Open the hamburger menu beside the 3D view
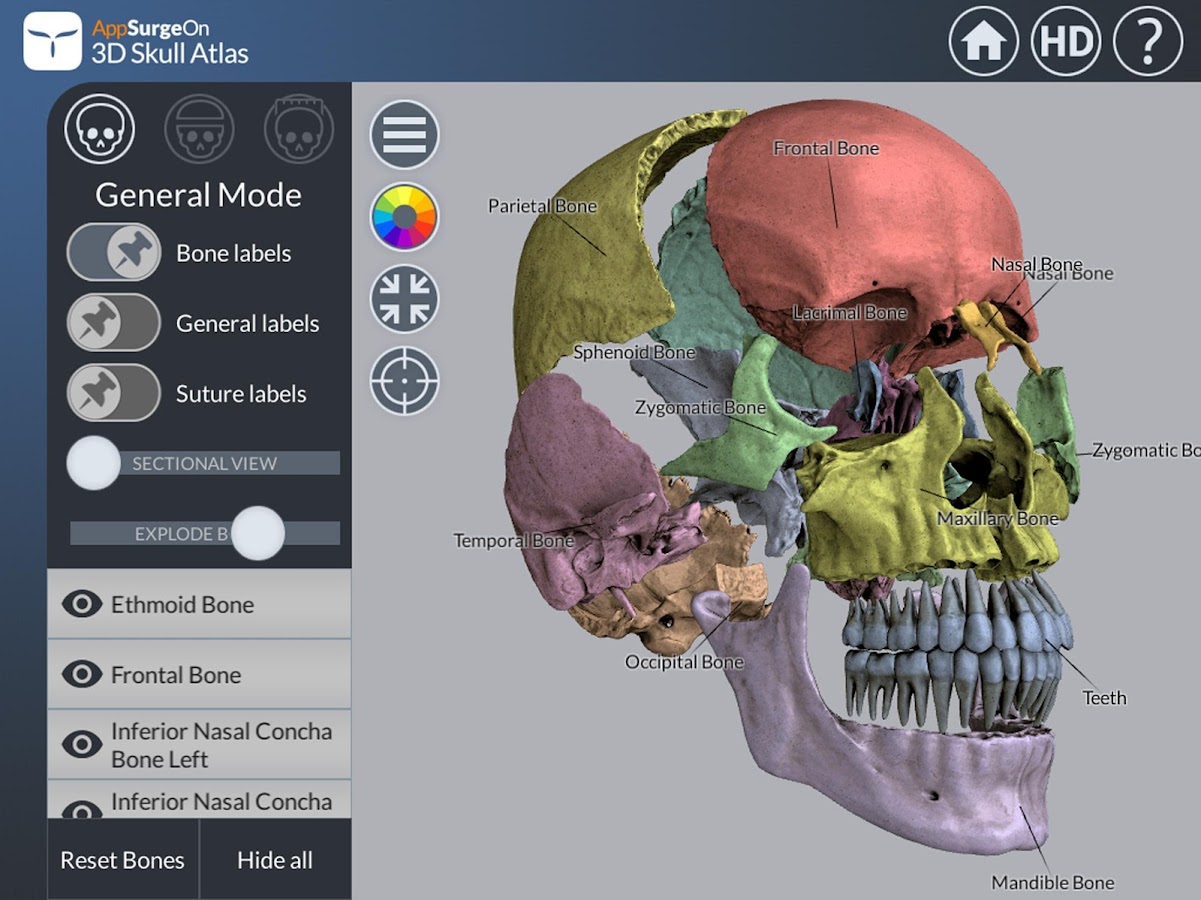Viewport: 1201px width, 900px height. (x=403, y=133)
